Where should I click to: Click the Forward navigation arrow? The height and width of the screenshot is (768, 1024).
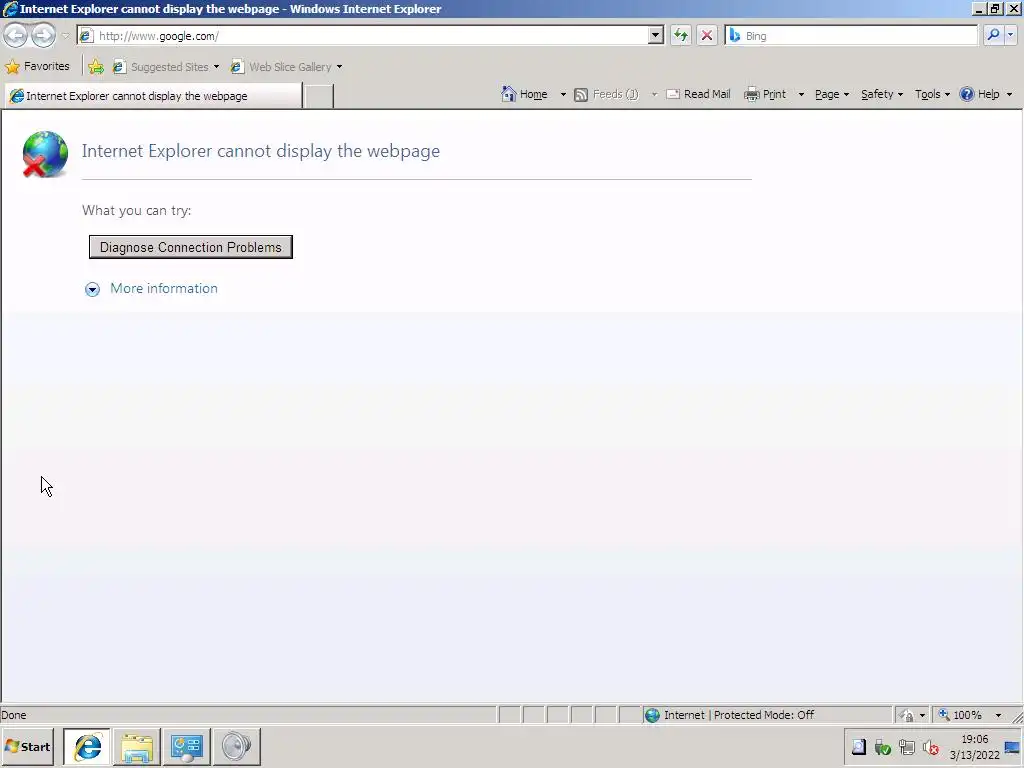(x=43, y=35)
